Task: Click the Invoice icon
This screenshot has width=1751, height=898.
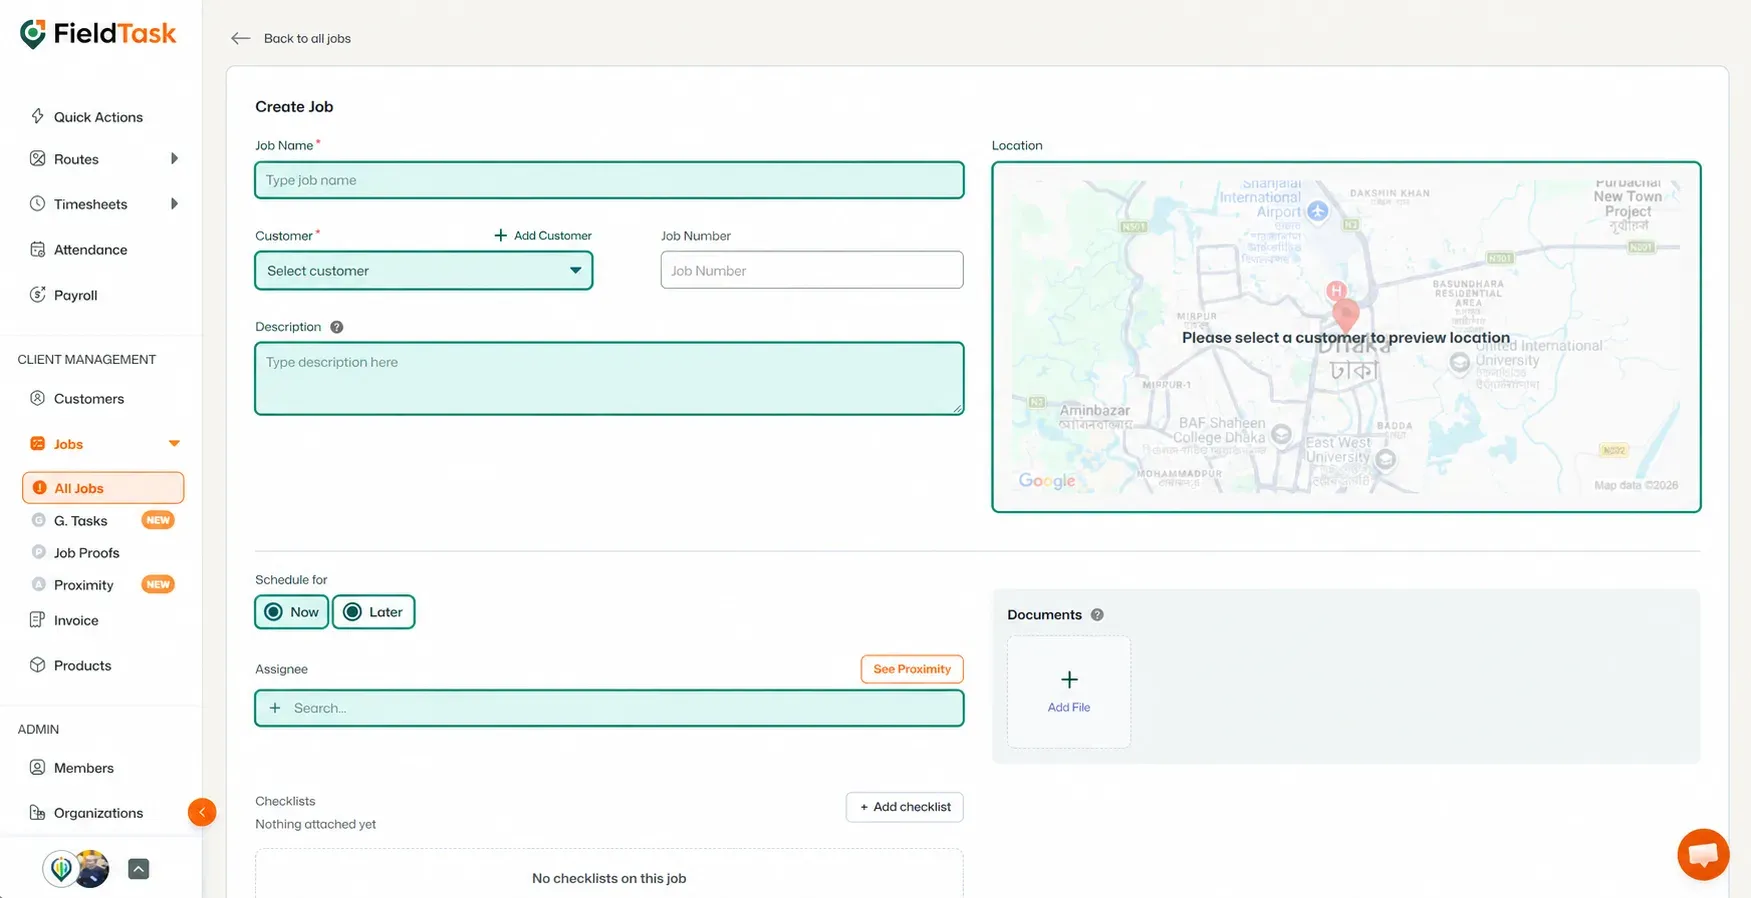Action: point(37,620)
